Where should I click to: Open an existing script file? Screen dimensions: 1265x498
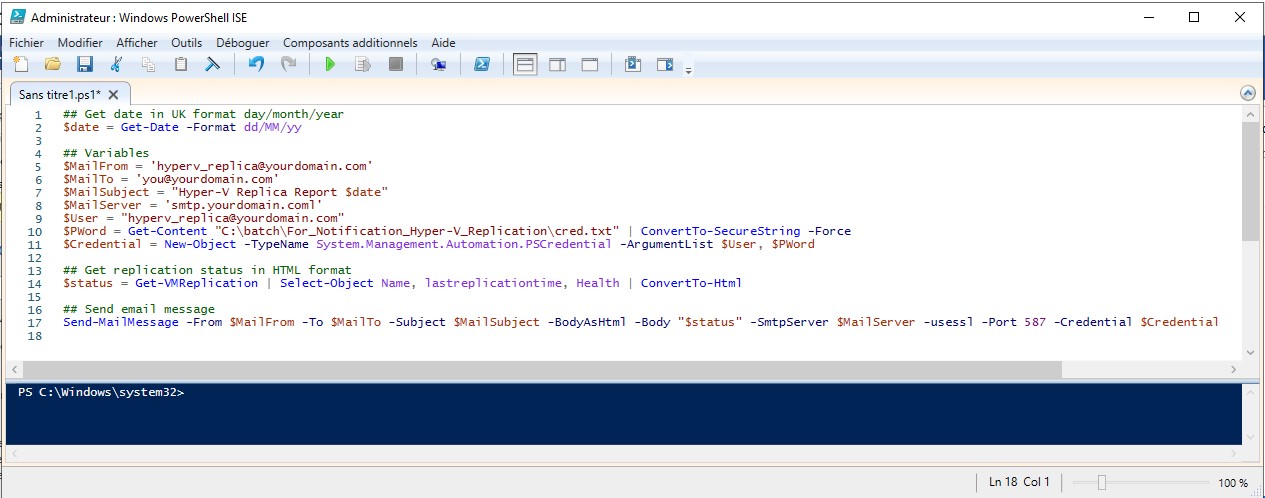52,65
